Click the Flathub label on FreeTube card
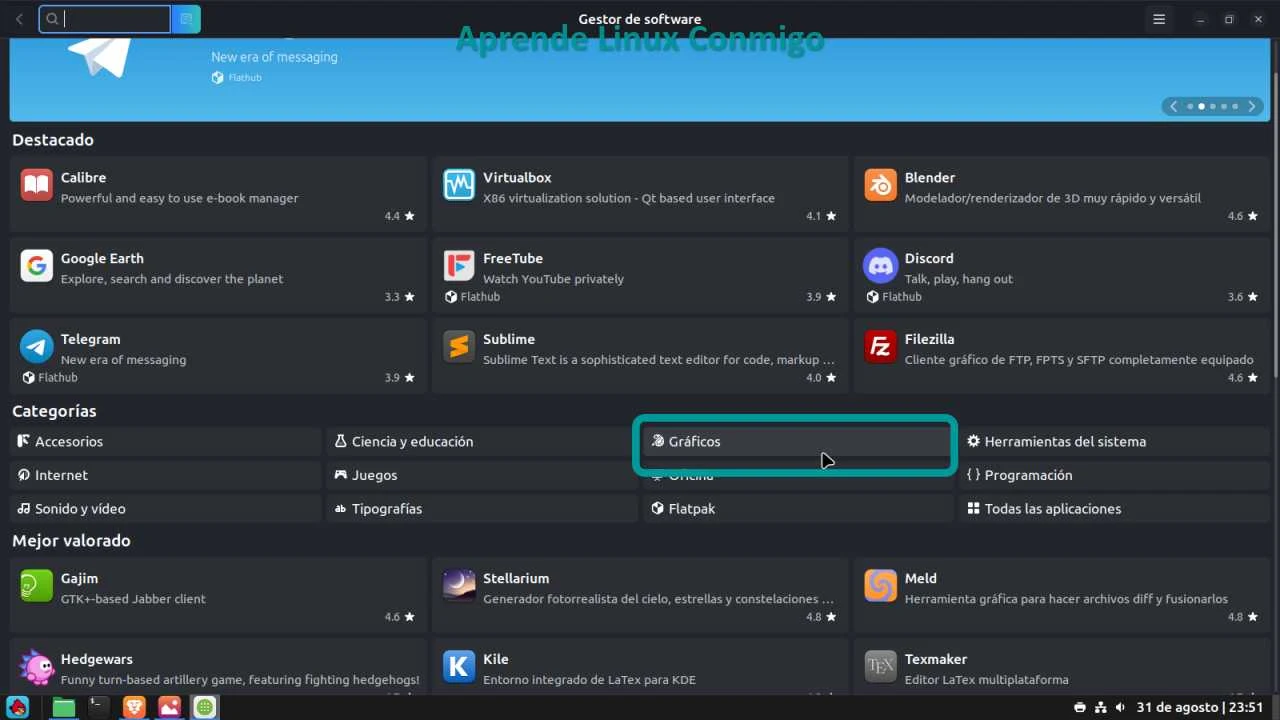The width and height of the screenshot is (1280, 720). click(x=472, y=297)
